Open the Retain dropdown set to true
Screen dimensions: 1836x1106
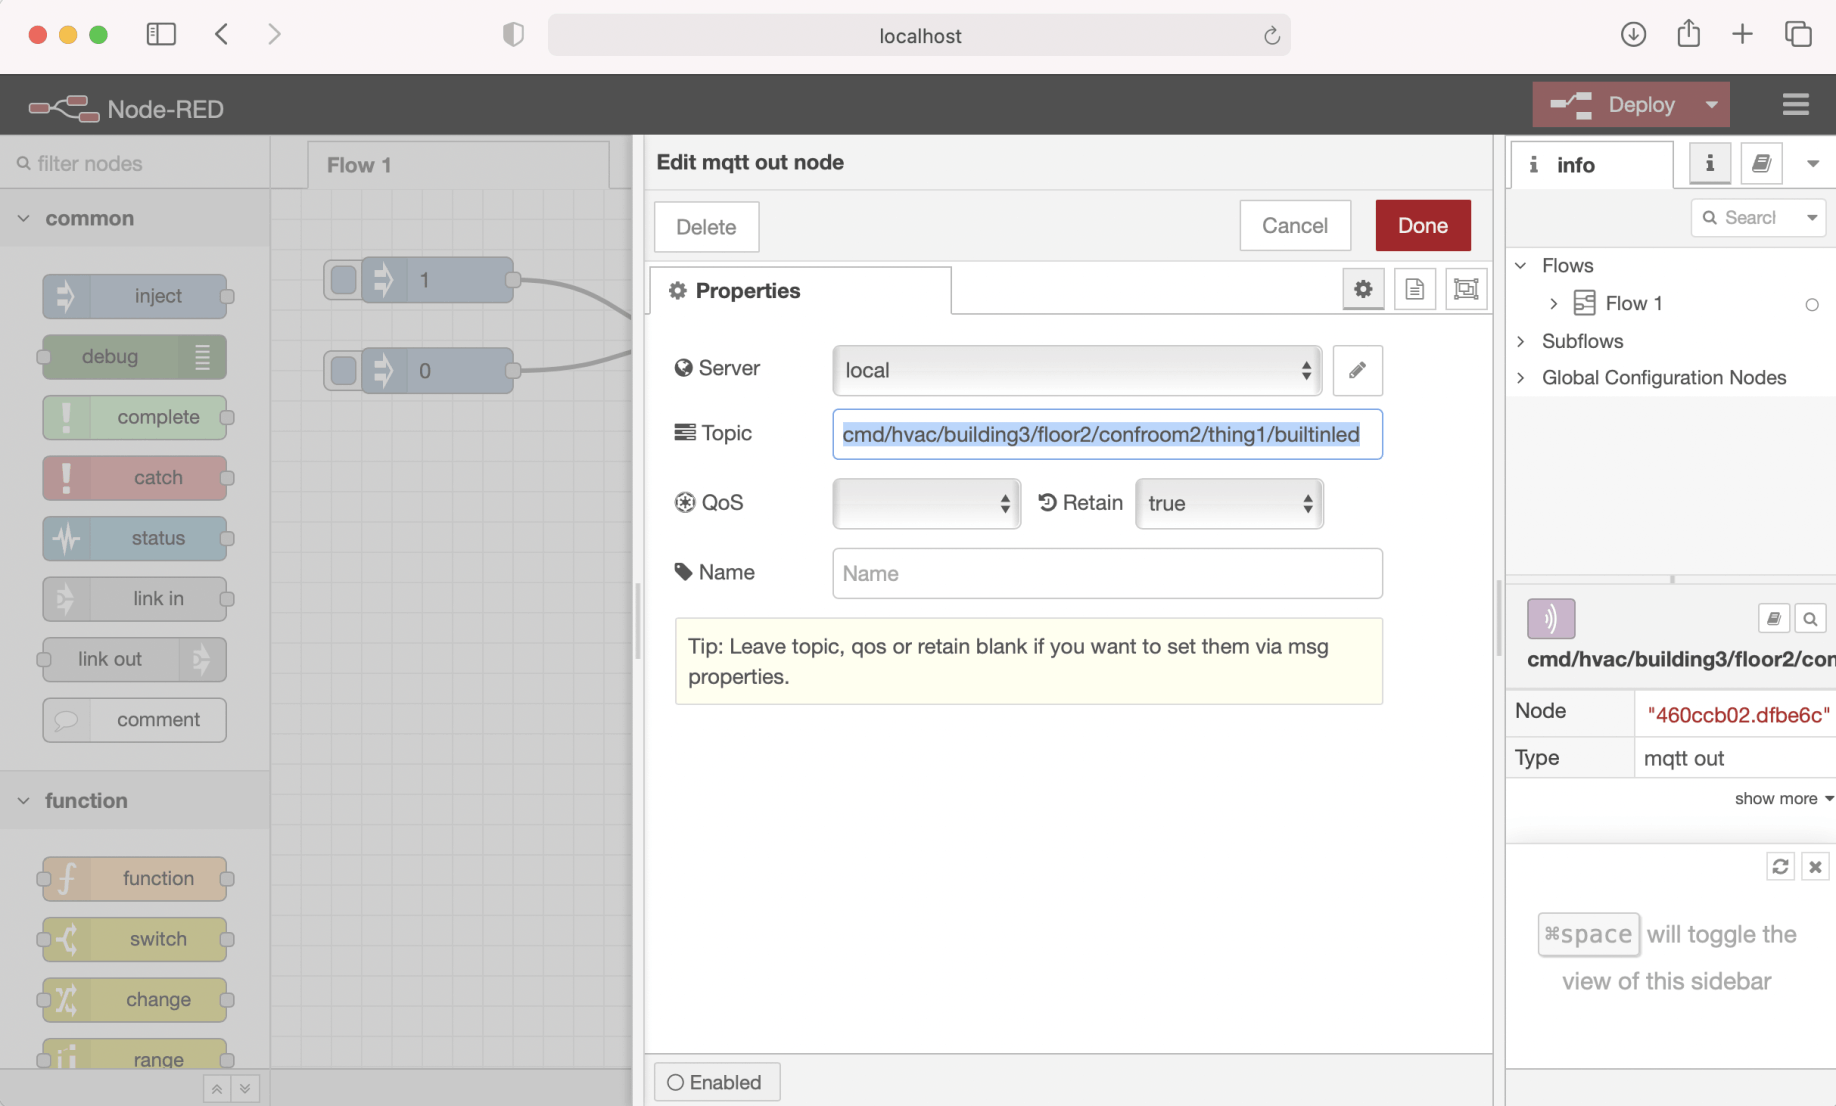point(1229,503)
